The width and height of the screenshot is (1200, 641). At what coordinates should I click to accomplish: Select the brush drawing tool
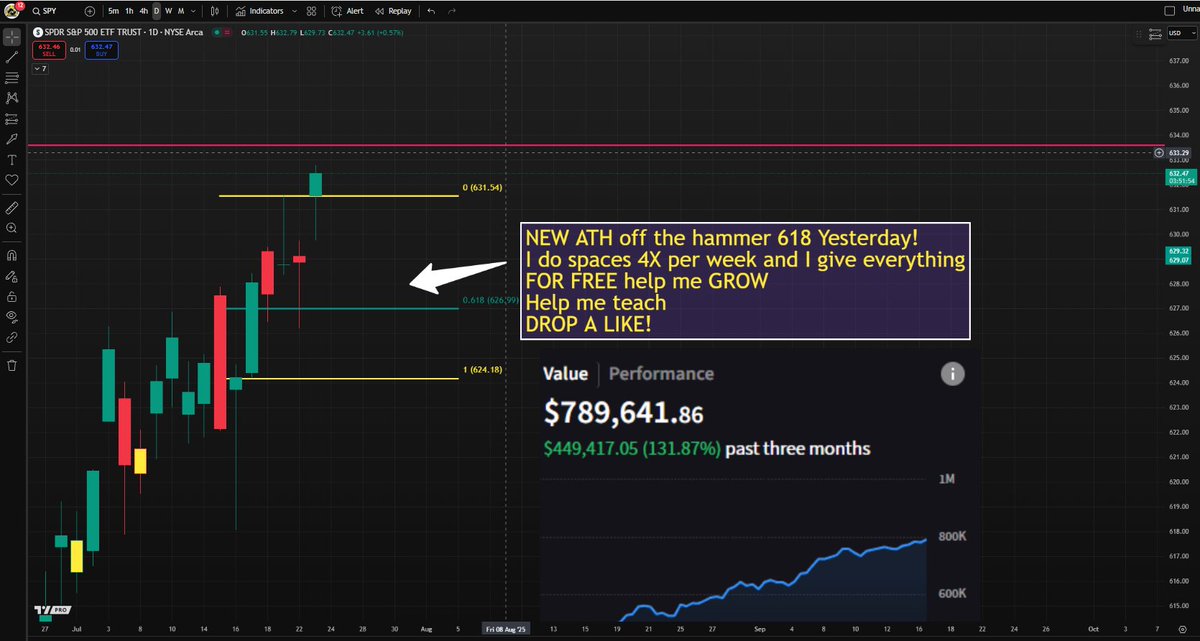(12, 139)
